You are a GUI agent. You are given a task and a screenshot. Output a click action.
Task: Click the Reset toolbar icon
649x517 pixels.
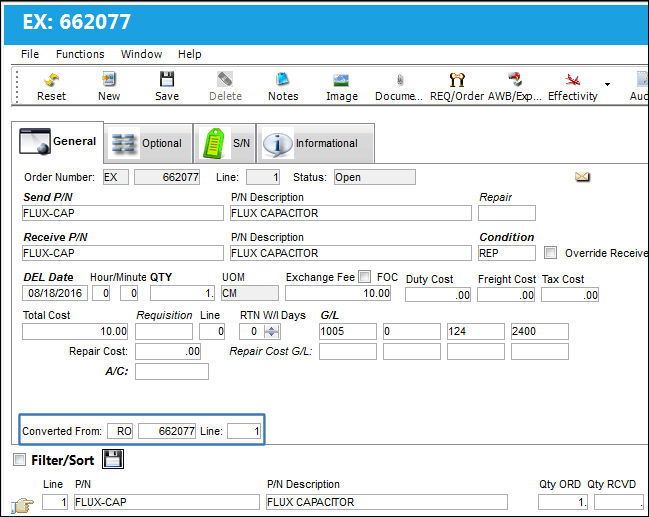click(x=51, y=79)
